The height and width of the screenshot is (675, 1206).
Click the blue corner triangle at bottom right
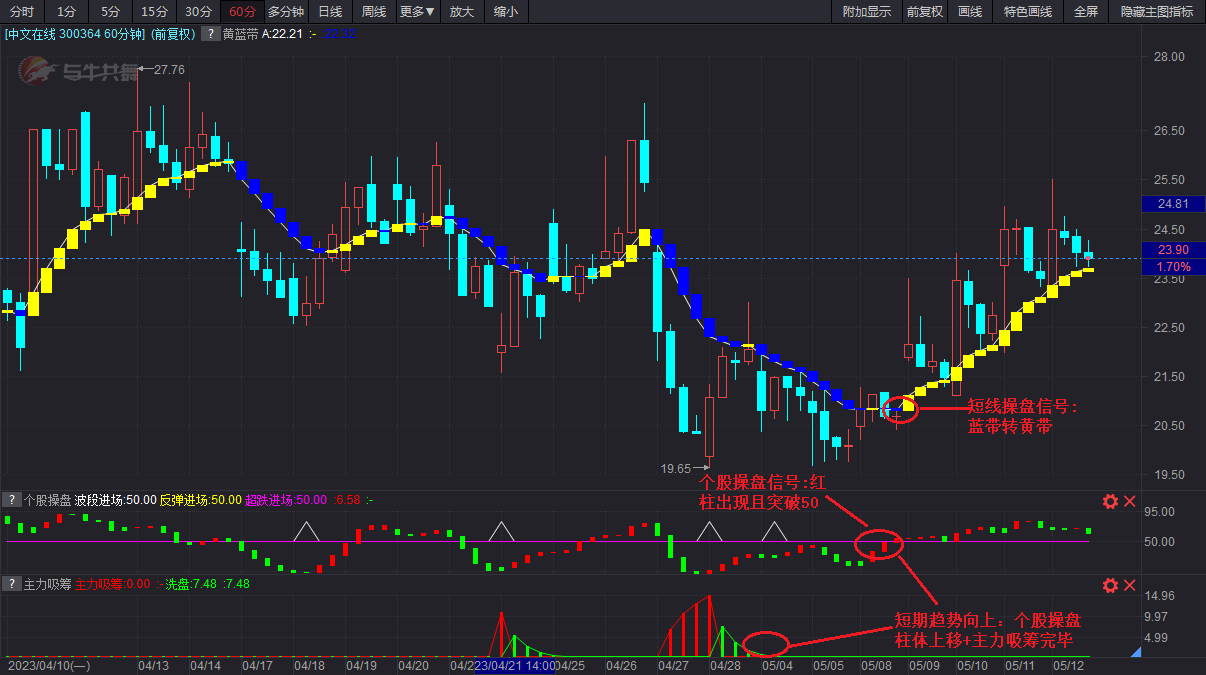(1134, 652)
